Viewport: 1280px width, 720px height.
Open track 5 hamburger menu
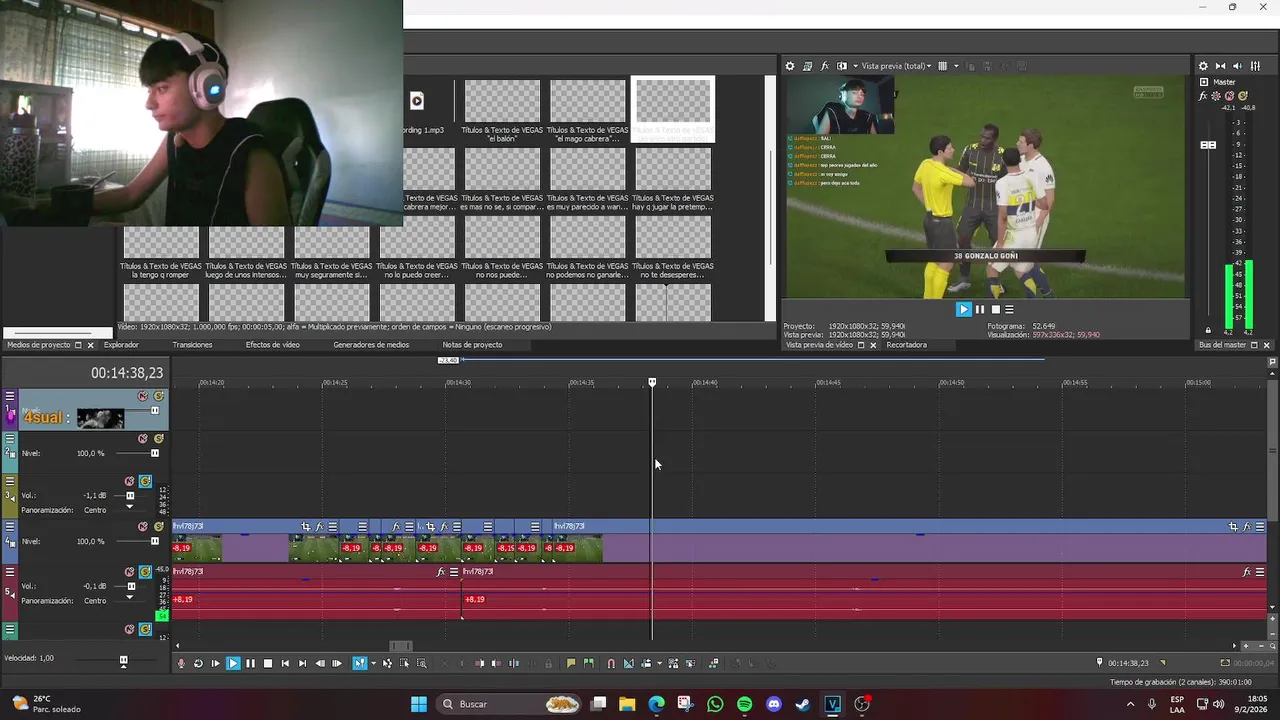coord(10,572)
